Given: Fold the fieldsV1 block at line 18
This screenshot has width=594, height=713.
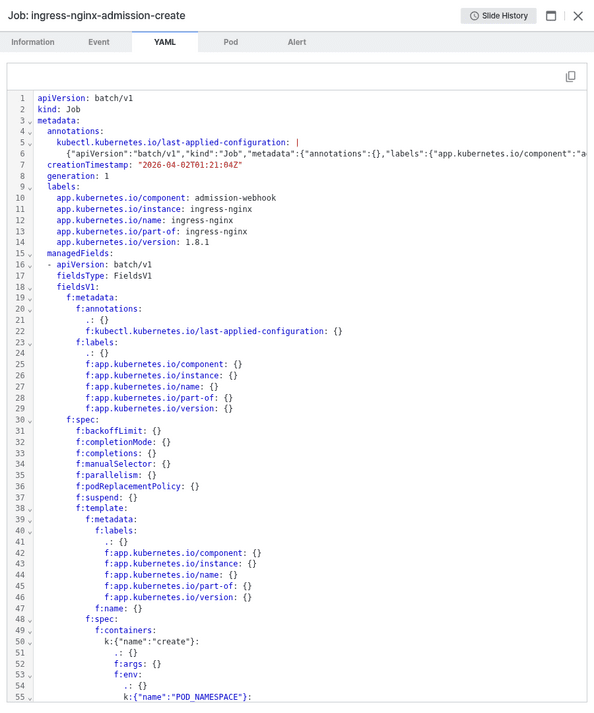Looking at the screenshot, I should 30,288.
